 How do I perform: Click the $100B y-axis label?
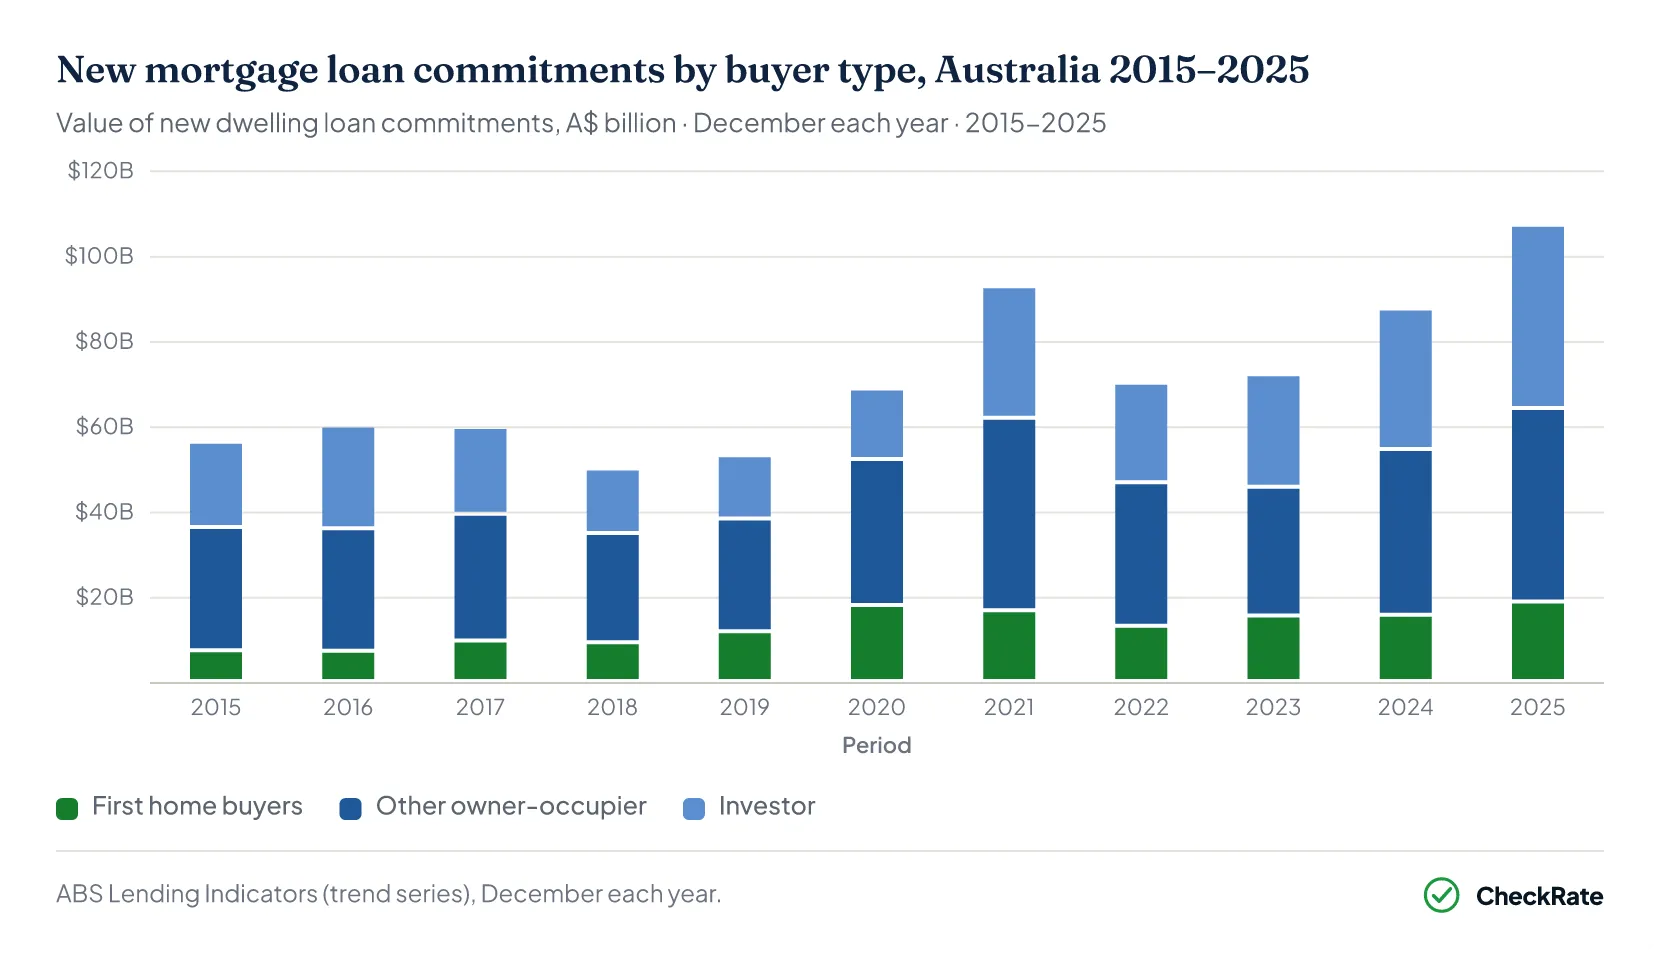pyautogui.click(x=99, y=256)
